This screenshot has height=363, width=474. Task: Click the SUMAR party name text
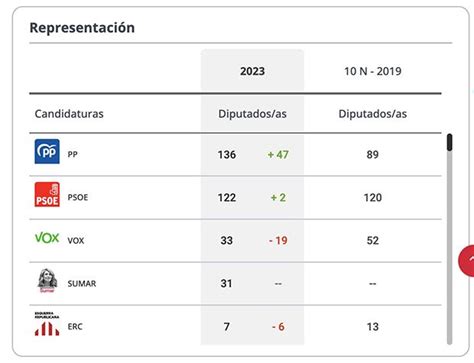click(x=82, y=283)
